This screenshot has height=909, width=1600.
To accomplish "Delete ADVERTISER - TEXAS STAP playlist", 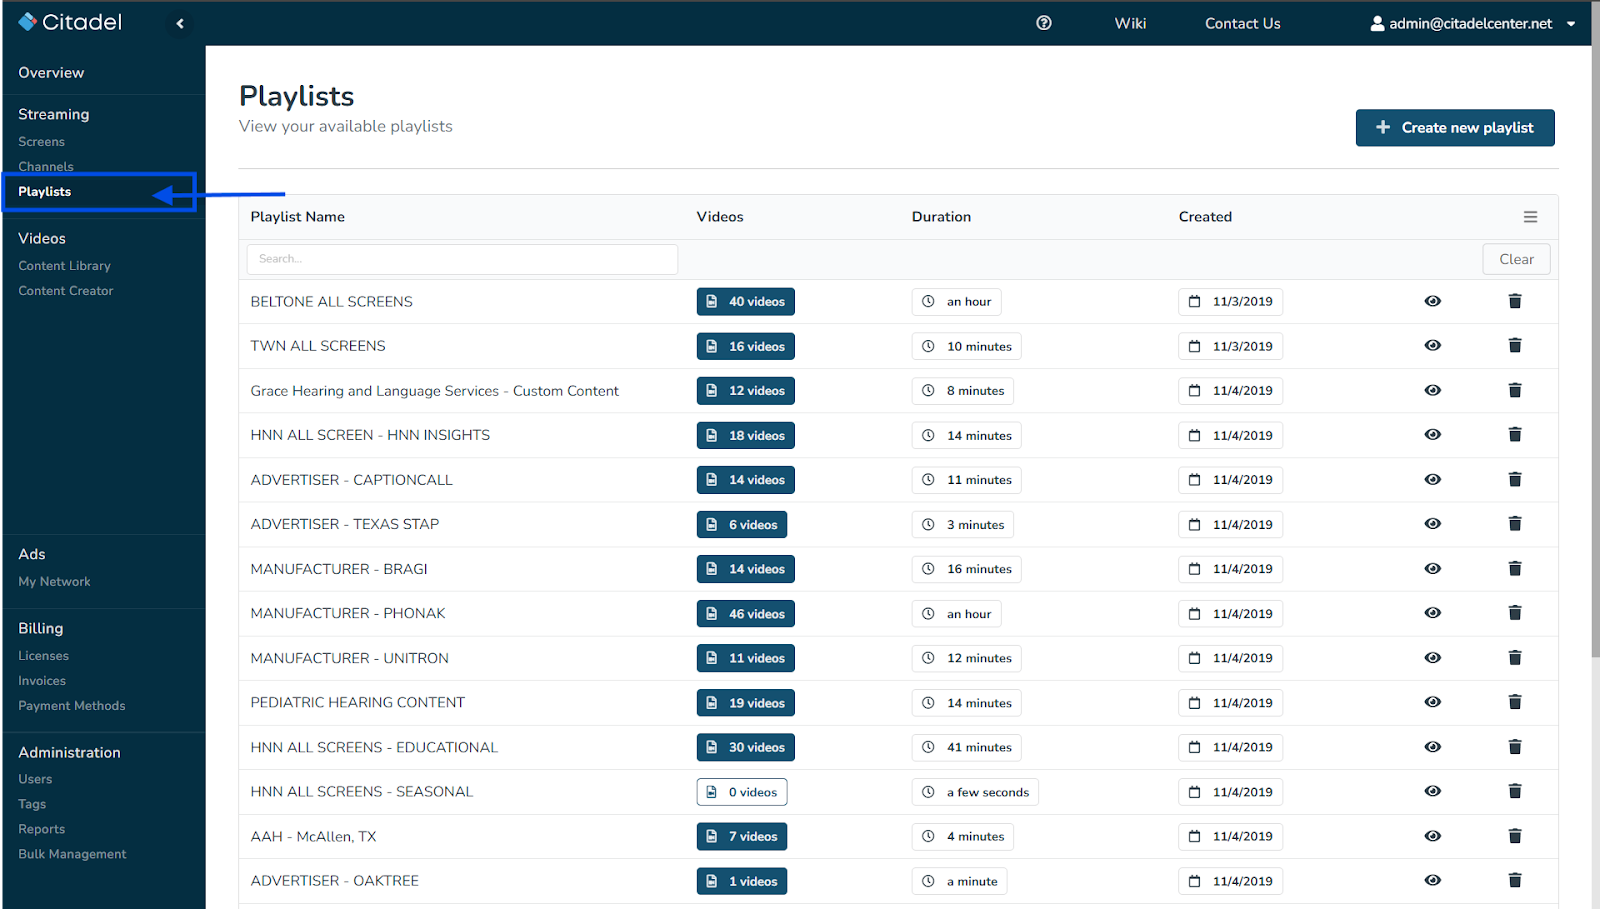I will click(1515, 524).
